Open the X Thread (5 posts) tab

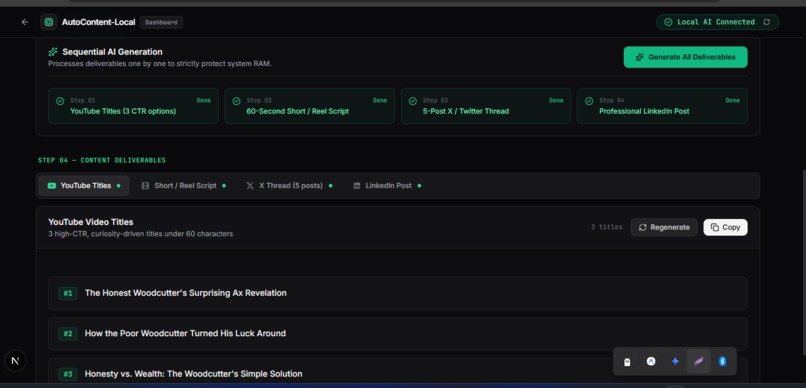click(x=289, y=186)
